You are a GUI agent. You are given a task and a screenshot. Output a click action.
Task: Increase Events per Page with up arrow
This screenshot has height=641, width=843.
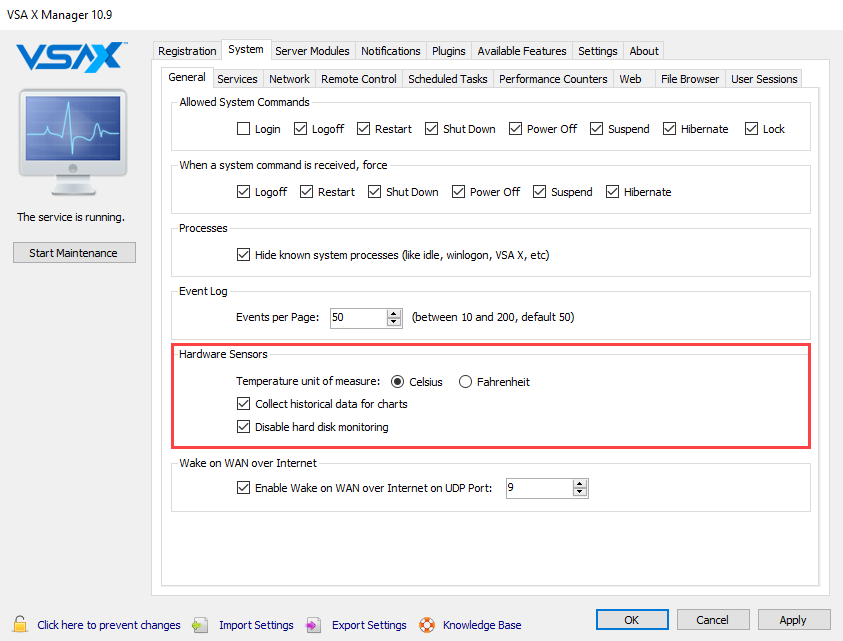[393, 313]
